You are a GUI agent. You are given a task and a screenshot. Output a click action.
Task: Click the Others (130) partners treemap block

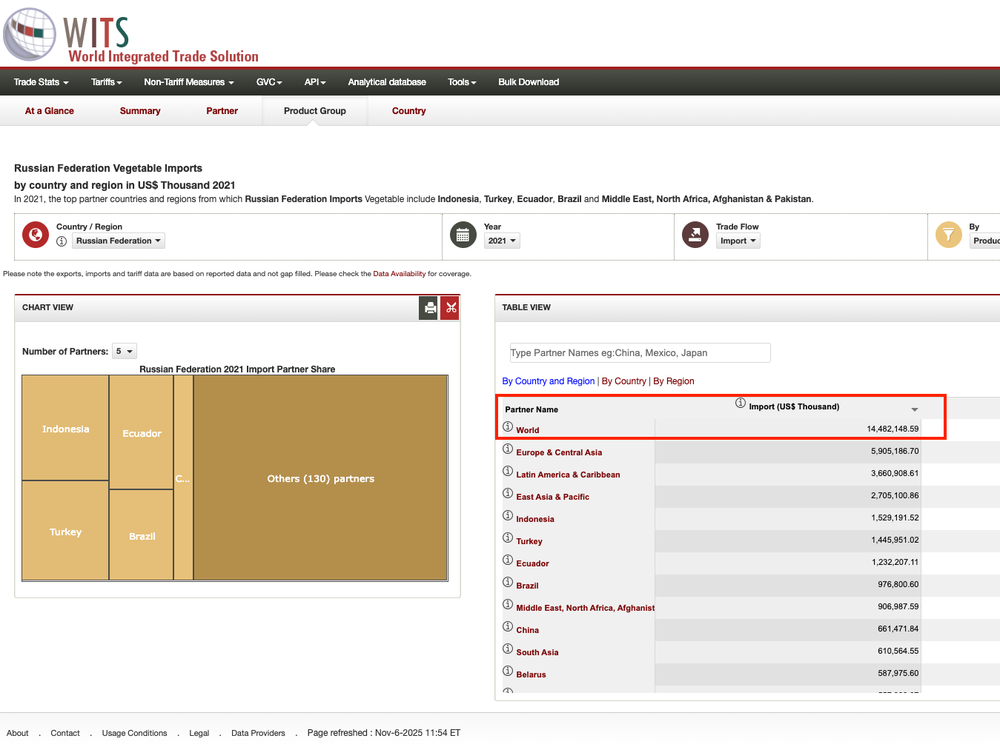pyautogui.click(x=320, y=478)
